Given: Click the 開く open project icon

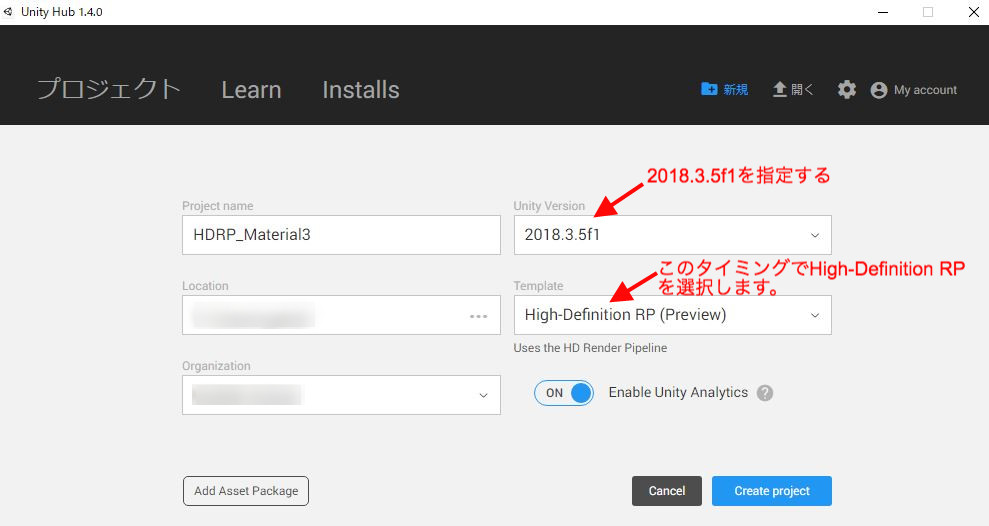Looking at the screenshot, I should pyautogui.click(x=780, y=90).
